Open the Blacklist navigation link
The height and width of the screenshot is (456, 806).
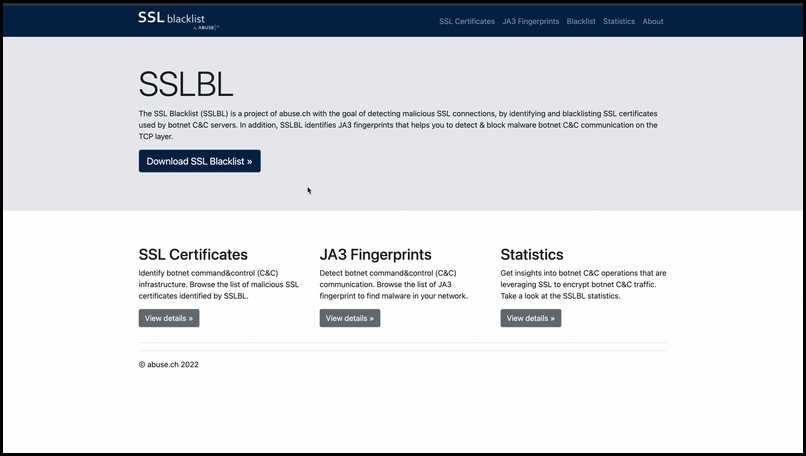[x=580, y=21]
